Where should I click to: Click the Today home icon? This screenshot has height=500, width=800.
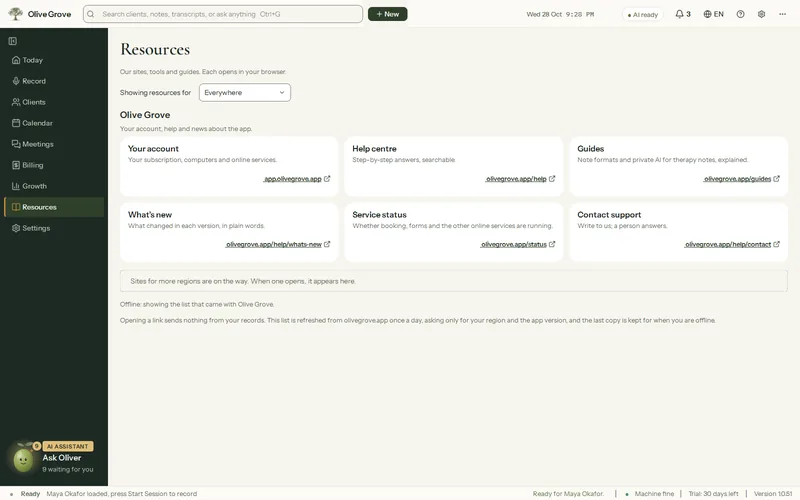tap(16, 60)
